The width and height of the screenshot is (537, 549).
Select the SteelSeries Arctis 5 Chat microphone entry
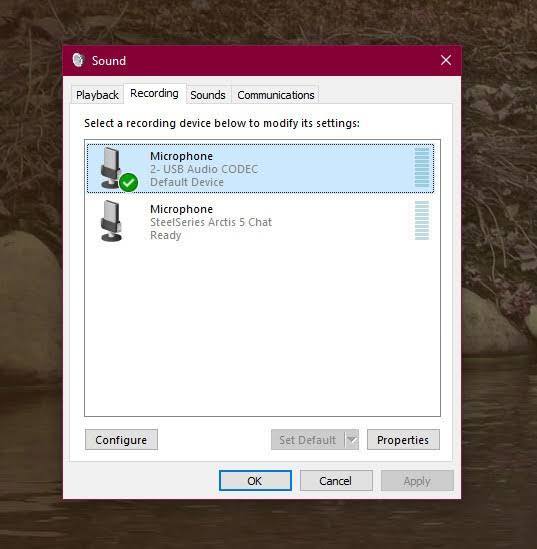pyautogui.click(x=260, y=221)
